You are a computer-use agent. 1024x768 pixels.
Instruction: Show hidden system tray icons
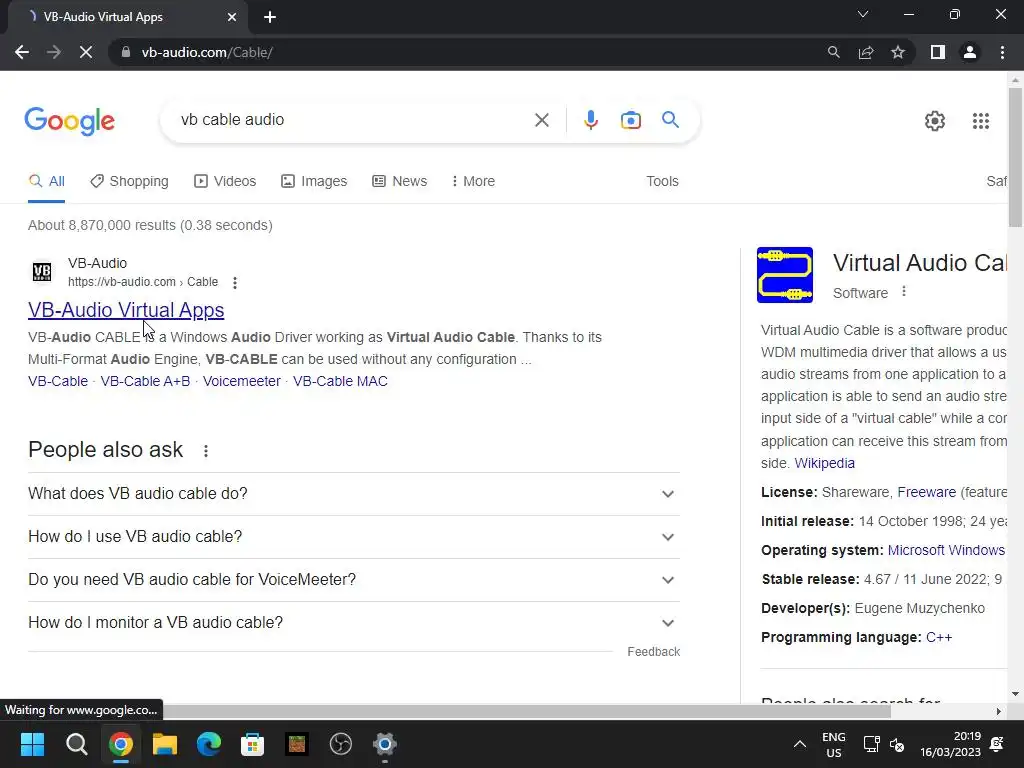tap(799, 744)
